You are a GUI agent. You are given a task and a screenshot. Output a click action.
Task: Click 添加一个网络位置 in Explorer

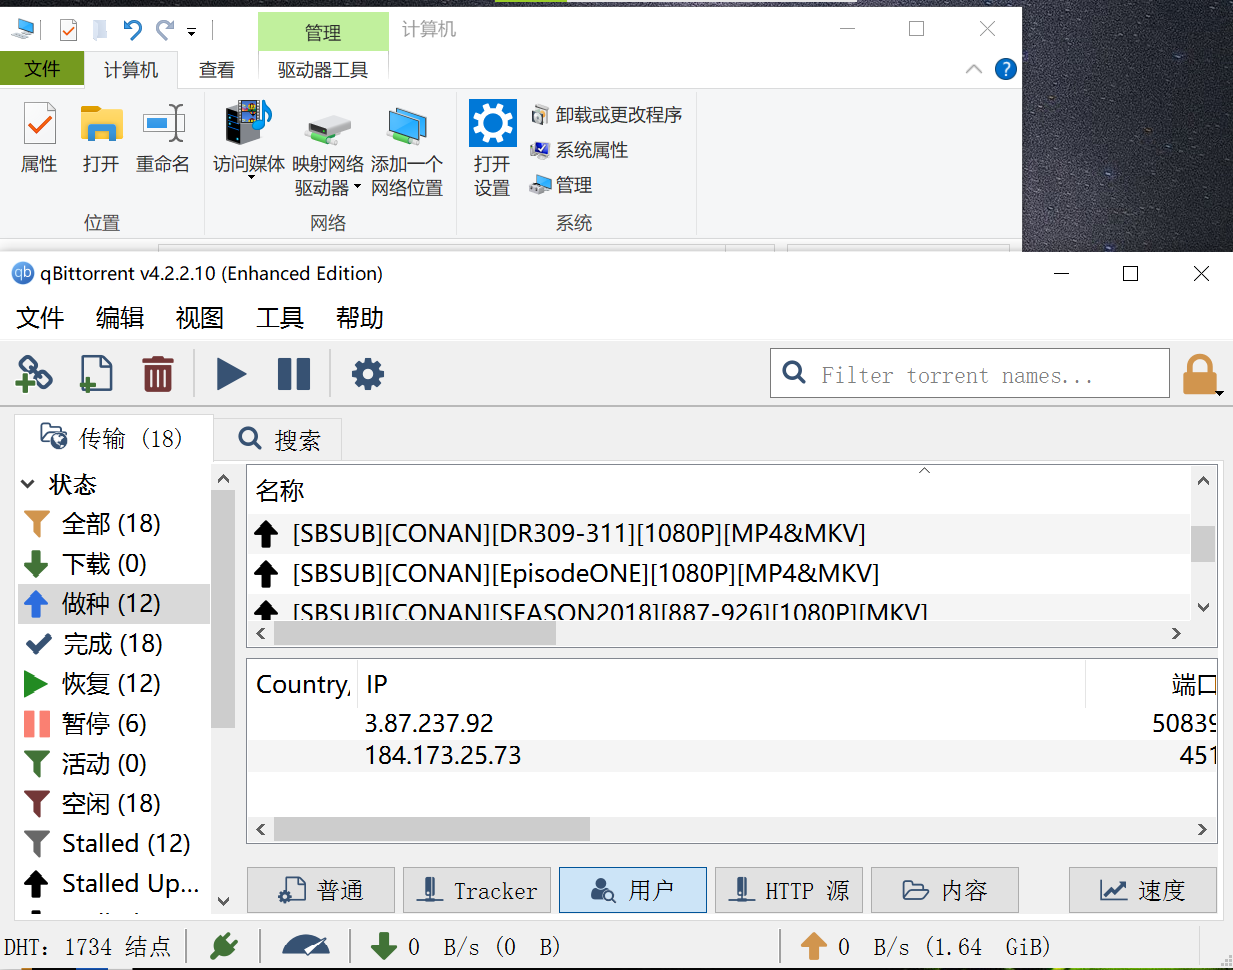[x=407, y=150]
